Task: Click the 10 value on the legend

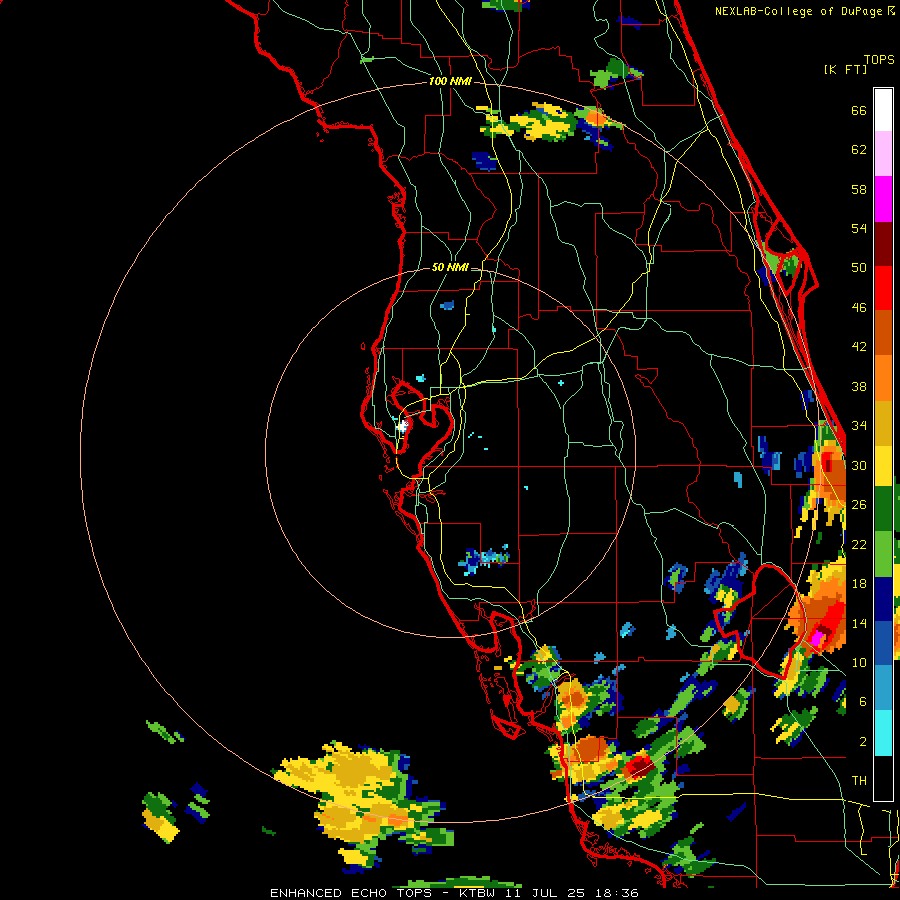Action: [x=859, y=662]
